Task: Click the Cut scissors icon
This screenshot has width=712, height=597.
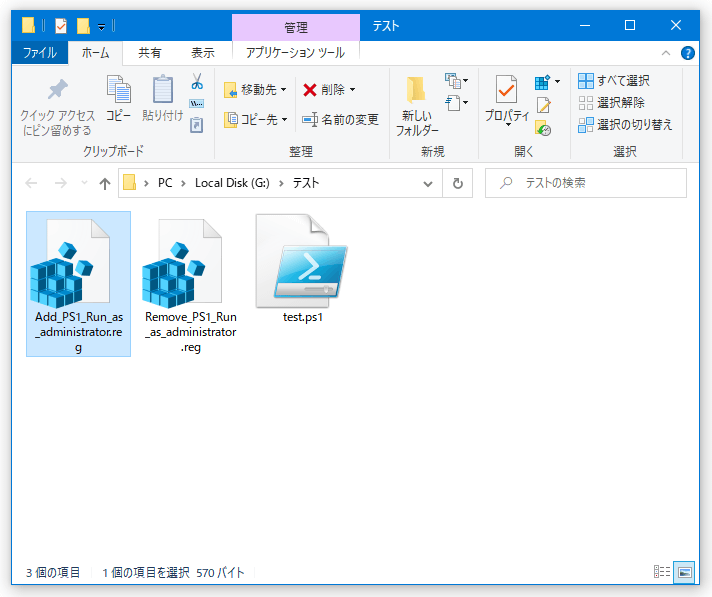Action: point(197,82)
